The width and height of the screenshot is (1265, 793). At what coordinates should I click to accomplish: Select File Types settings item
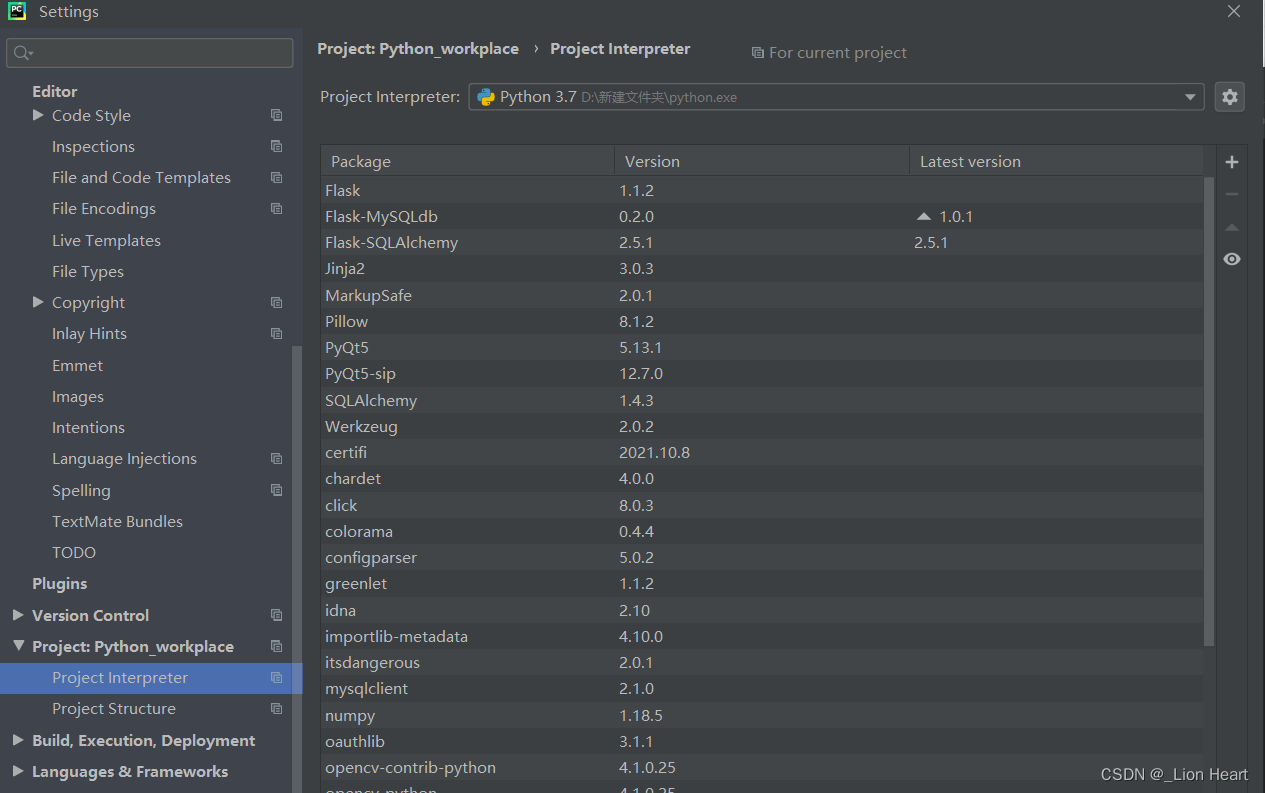88,271
